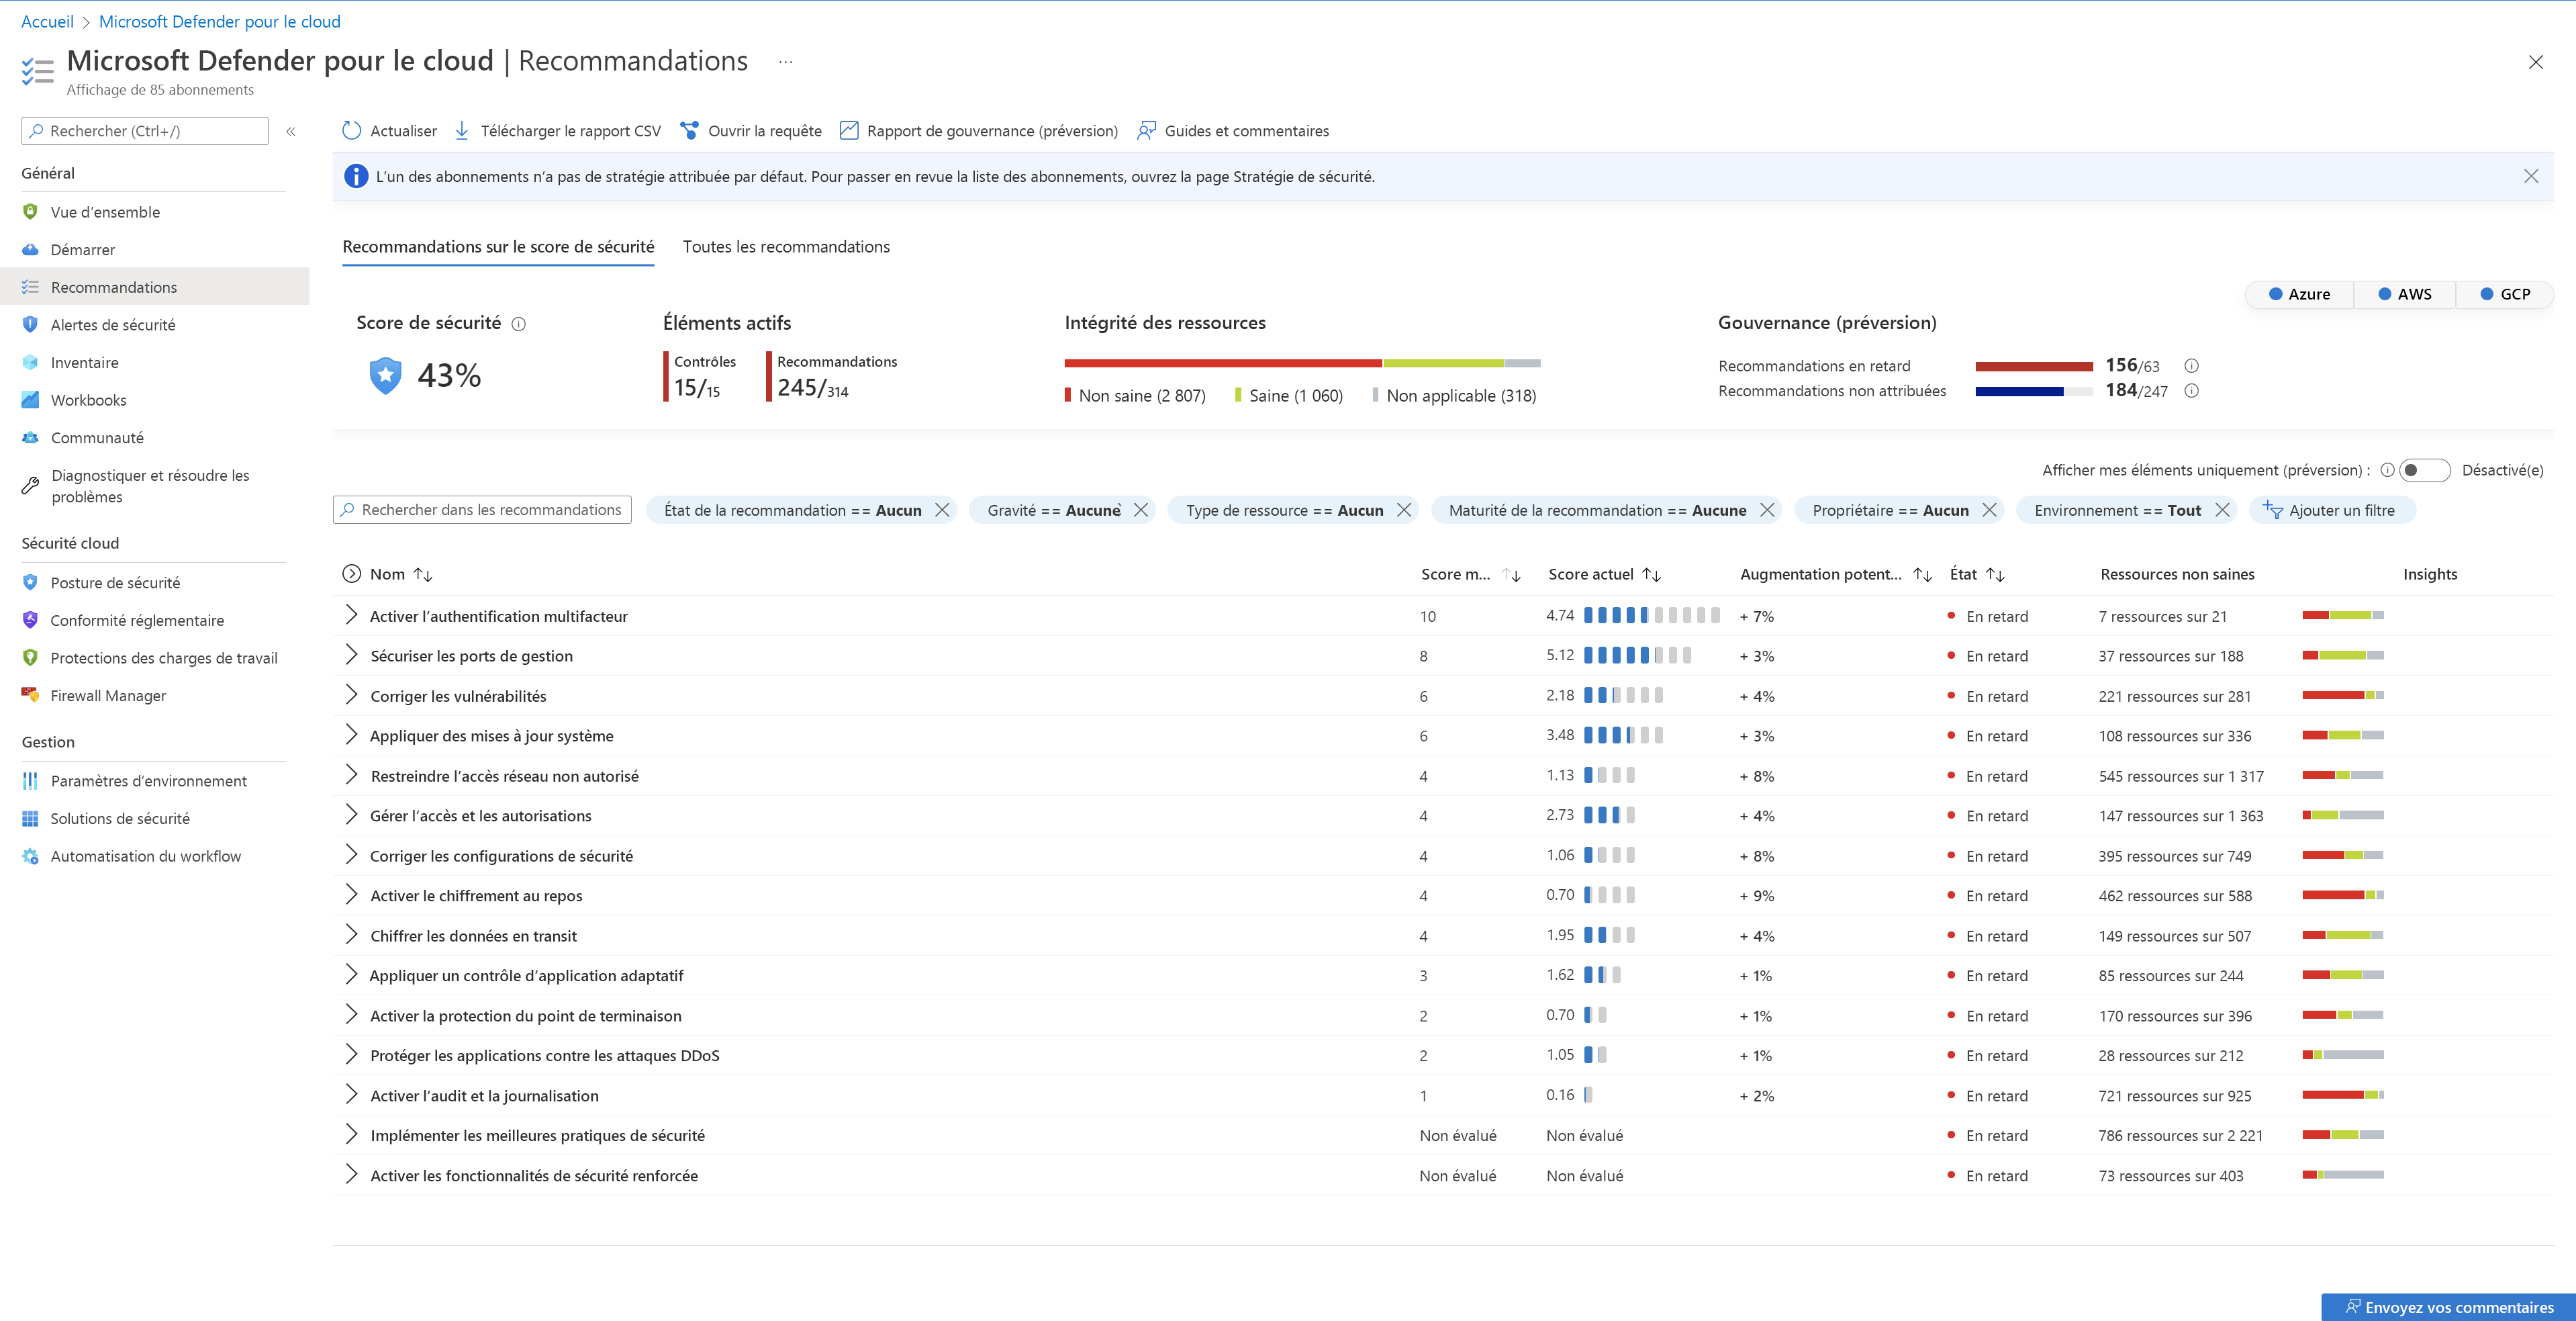Image resolution: width=2576 pixels, height=1321 pixels.
Task: Click Automatisation du workflow gear icon
Action: coord(30,856)
